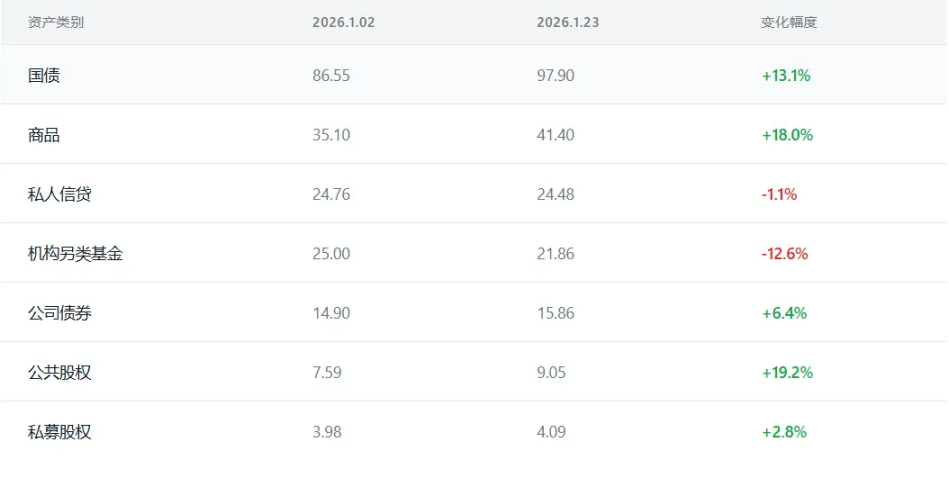The height and width of the screenshot is (478, 949).
Task: Select the 私人信贷 row label
Action: (x=60, y=194)
